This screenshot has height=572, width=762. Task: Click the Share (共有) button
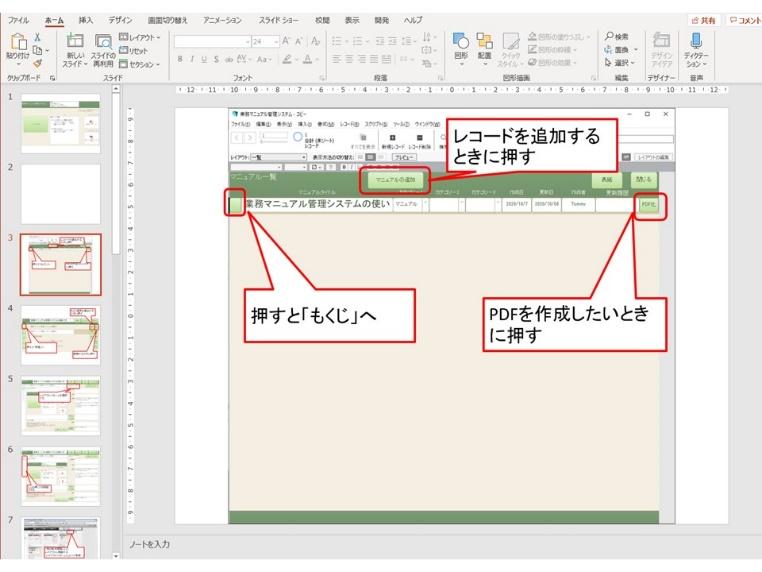[x=703, y=20]
